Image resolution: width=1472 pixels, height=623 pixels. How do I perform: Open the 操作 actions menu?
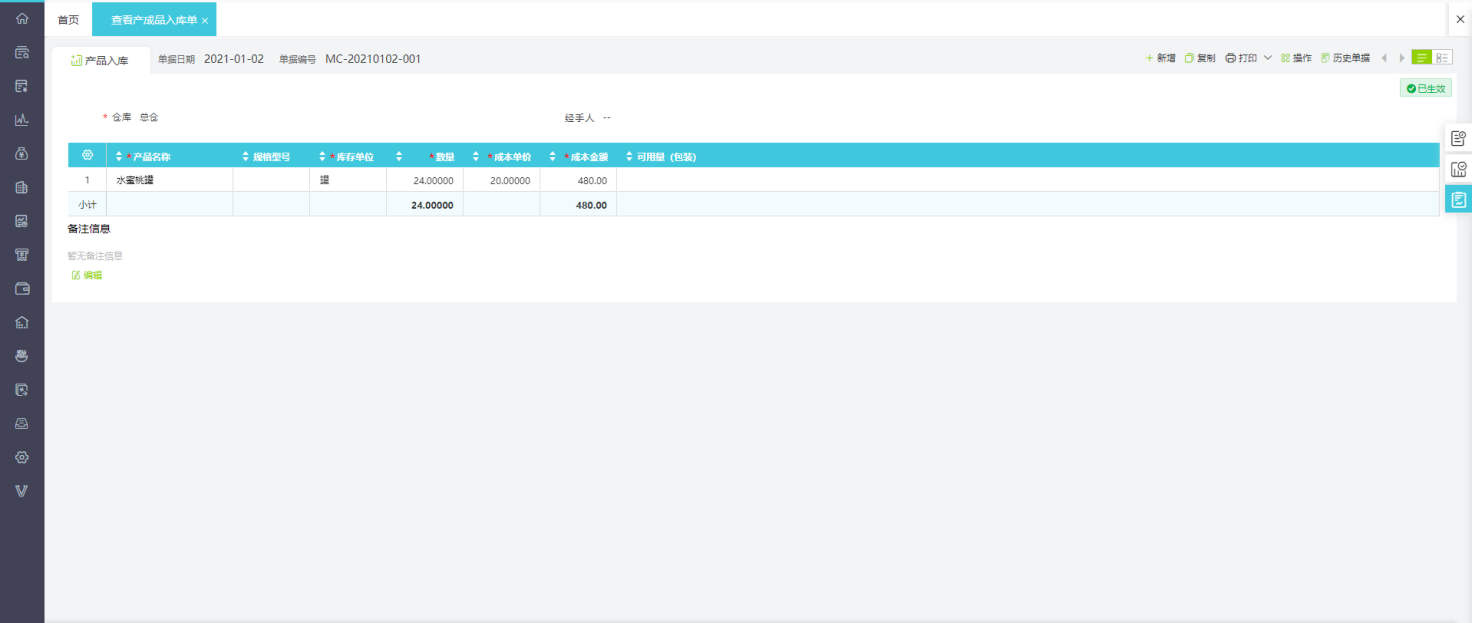click(x=1296, y=58)
